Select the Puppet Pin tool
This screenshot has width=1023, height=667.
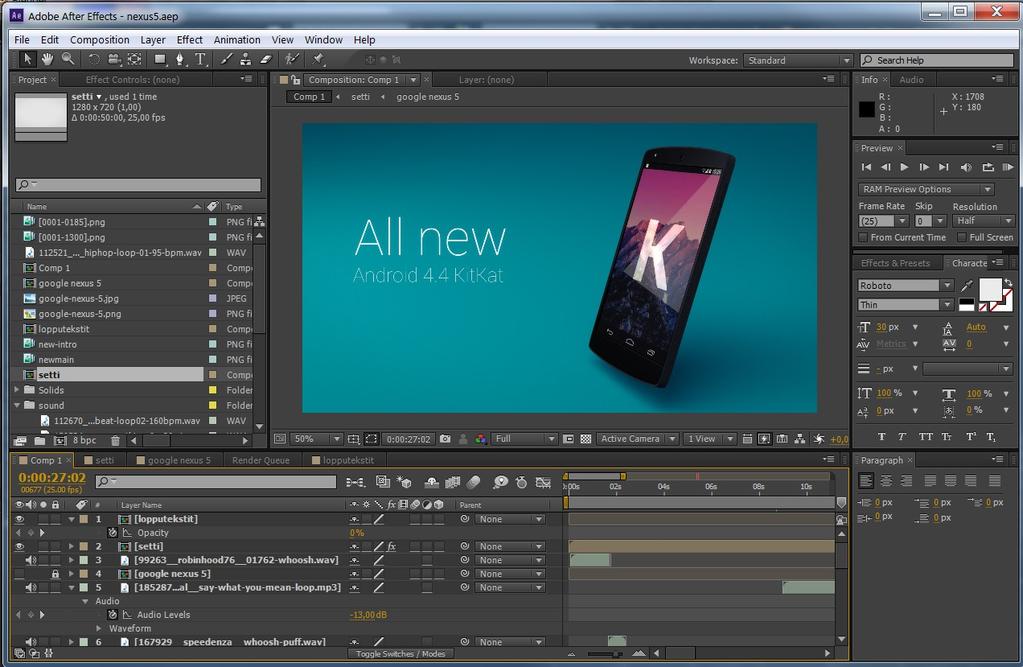(318, 59)
